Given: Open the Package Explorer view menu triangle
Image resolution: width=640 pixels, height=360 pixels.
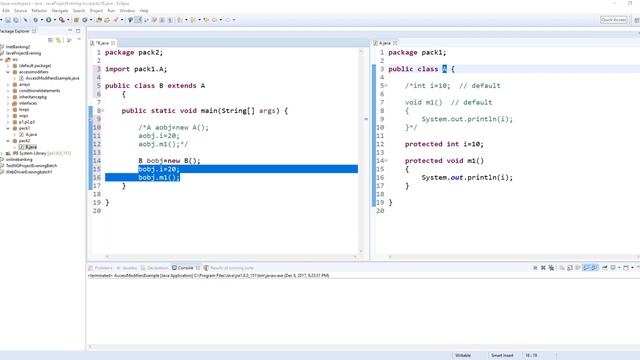Looking at the screenshot, I should 79,39.
